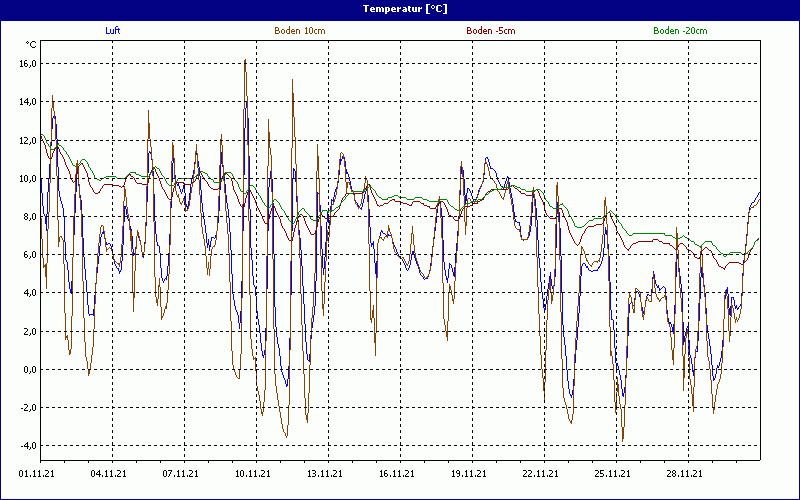This screenshot has height=500, width=800.
Task: Click the °C unit label above the y-axis
Action: click(30, 45)
